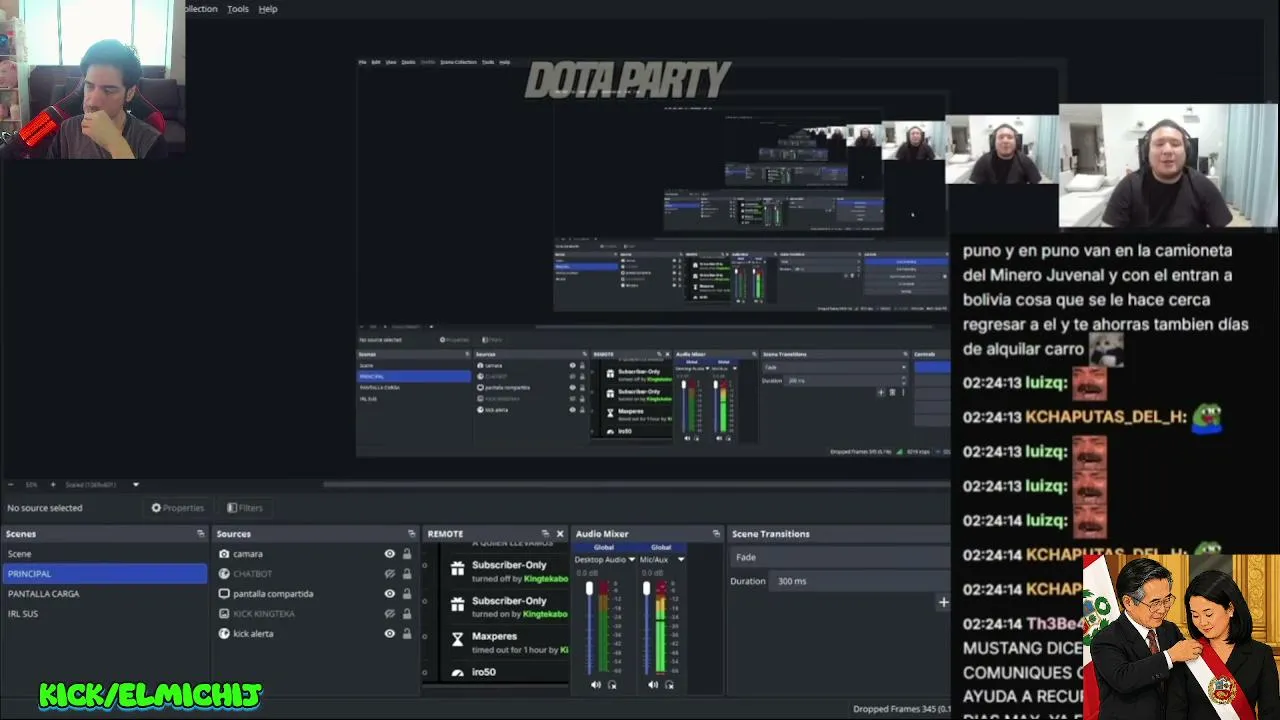Click the Maxperes timeout hourglass icon
The width and height of the screenshot is (1280, 720).
[x=457, y=640]
